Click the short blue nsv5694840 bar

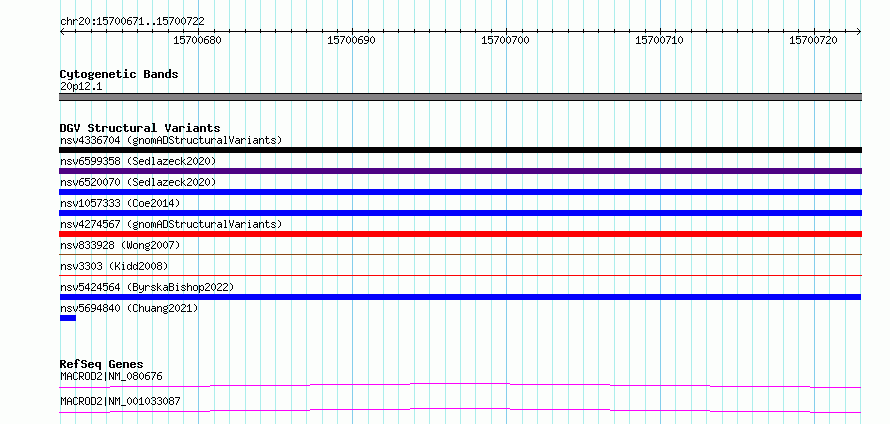(68, 318)
